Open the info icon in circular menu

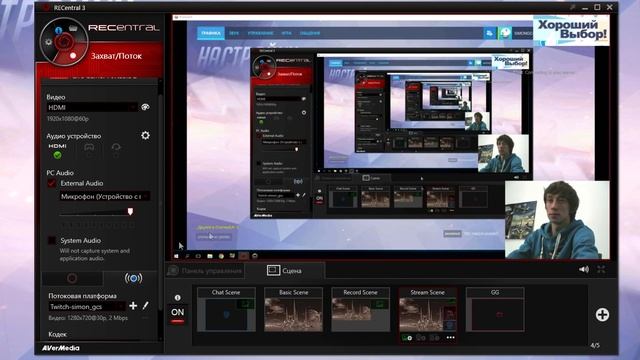click(58, 30)
